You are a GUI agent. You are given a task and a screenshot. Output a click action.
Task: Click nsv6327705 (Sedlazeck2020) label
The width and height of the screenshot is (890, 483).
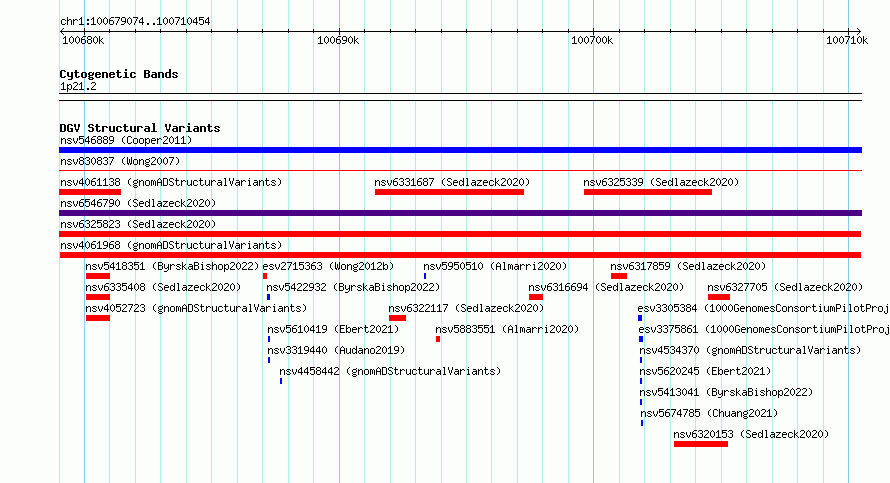click(785, 287)
